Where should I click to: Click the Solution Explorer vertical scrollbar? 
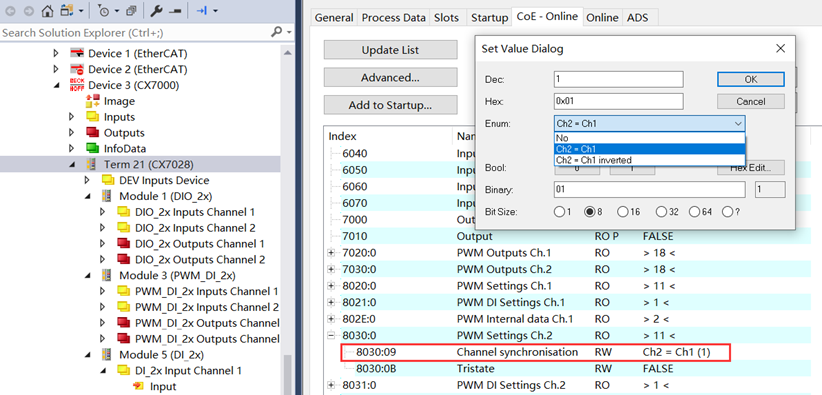click(x=287, y=218)
